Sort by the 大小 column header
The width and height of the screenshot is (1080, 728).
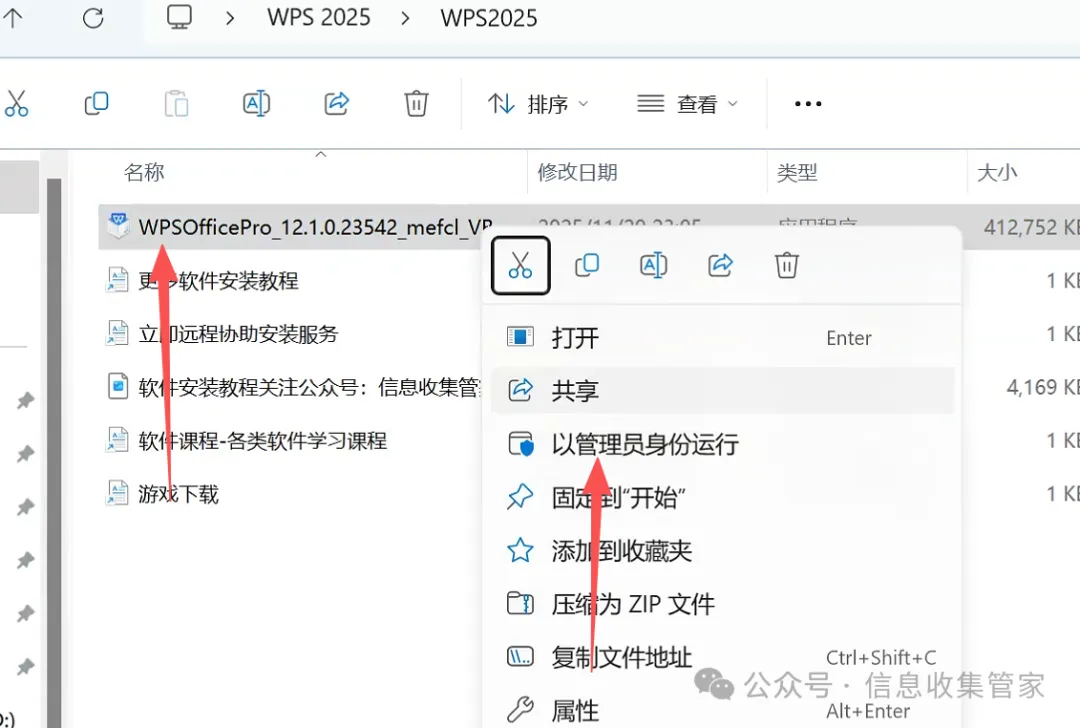(997, 171)
